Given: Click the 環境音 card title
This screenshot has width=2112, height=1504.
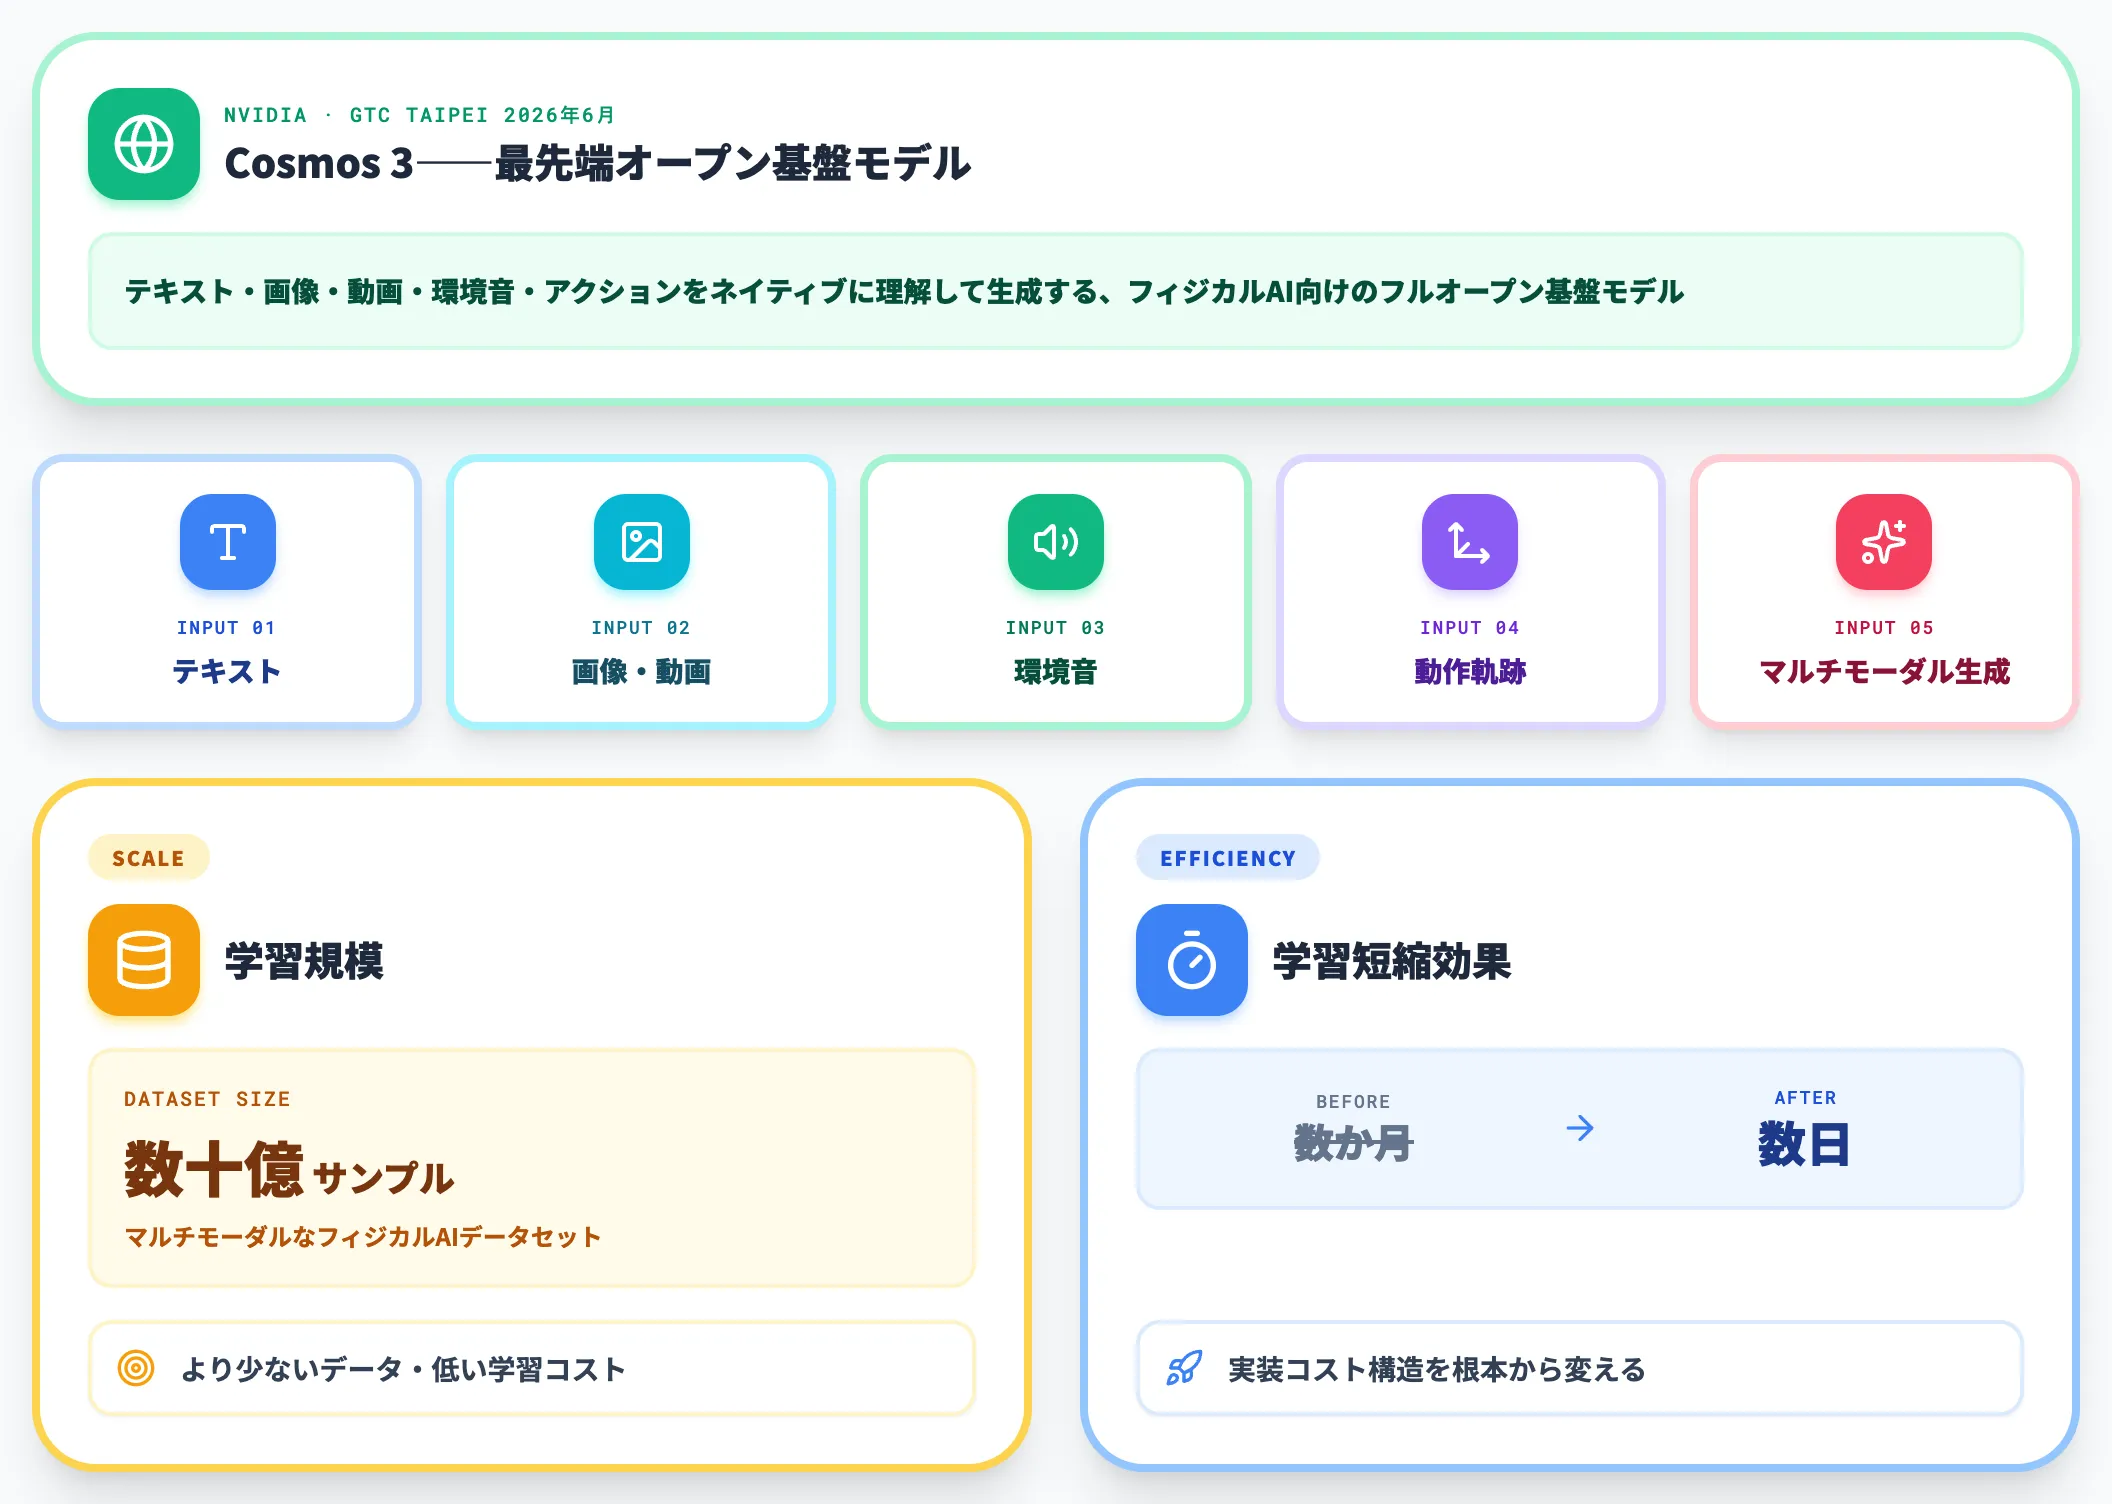Looking at the screenshot, I should (x=1056, y=671).
